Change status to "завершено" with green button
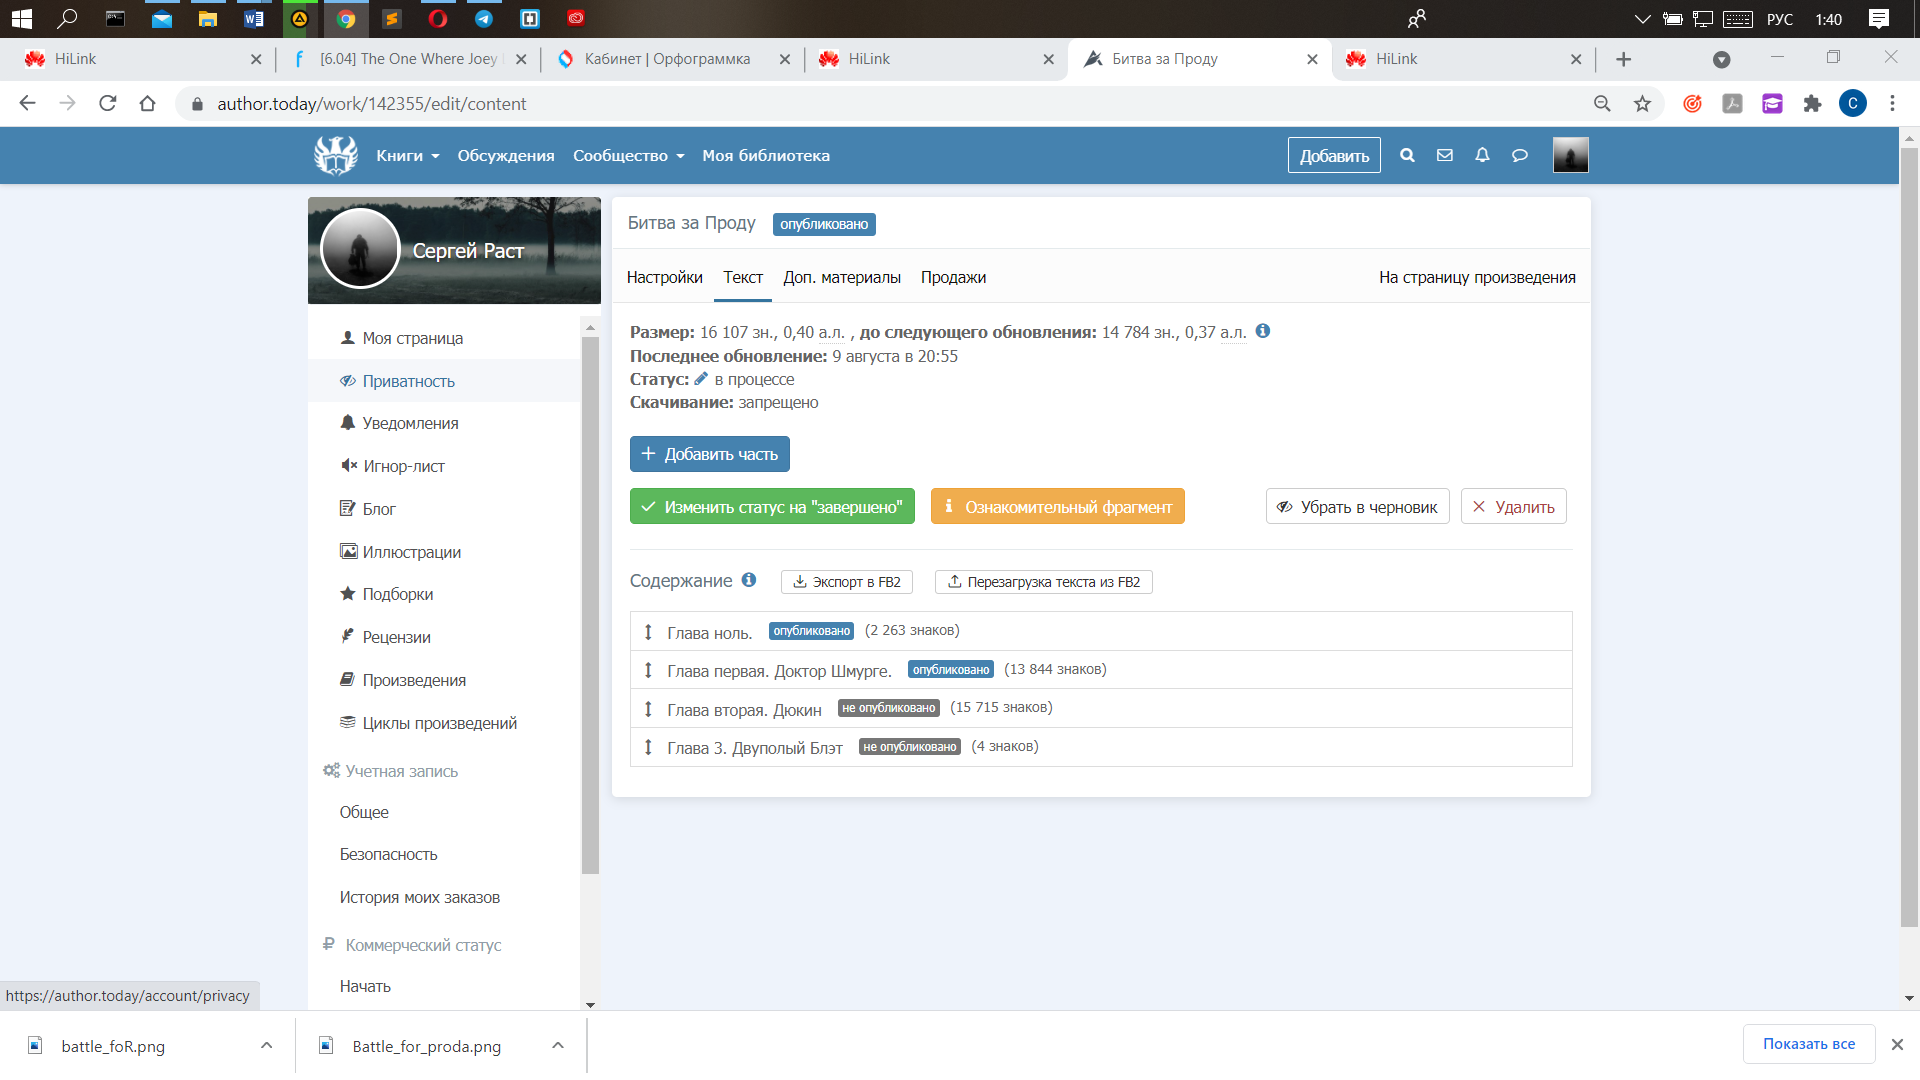The height and width of the screenshot is (1080, 1920). (x=772, y=506)
